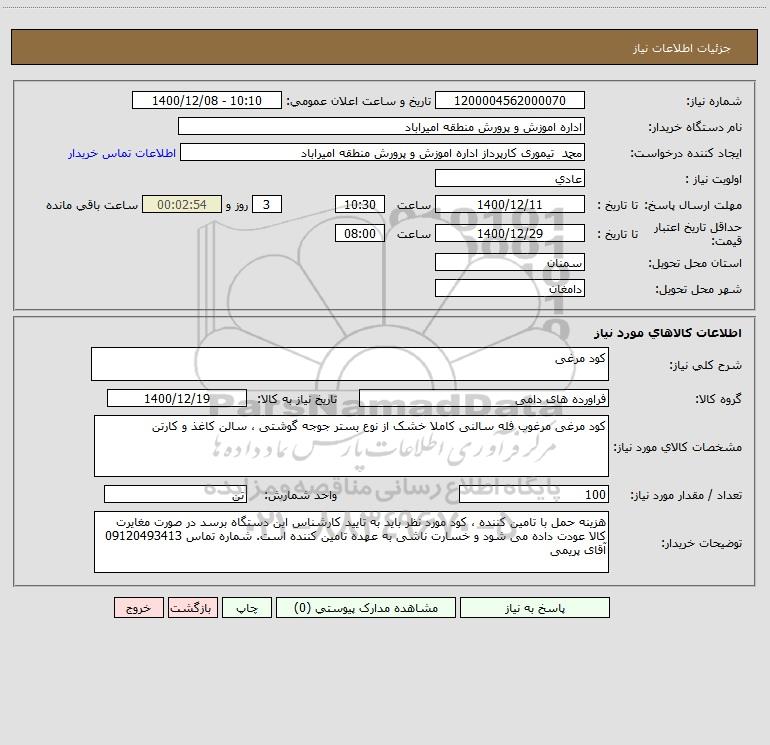Click the ساعت باقی مانده label
The image size is (770, 745).
click(92, 205)
